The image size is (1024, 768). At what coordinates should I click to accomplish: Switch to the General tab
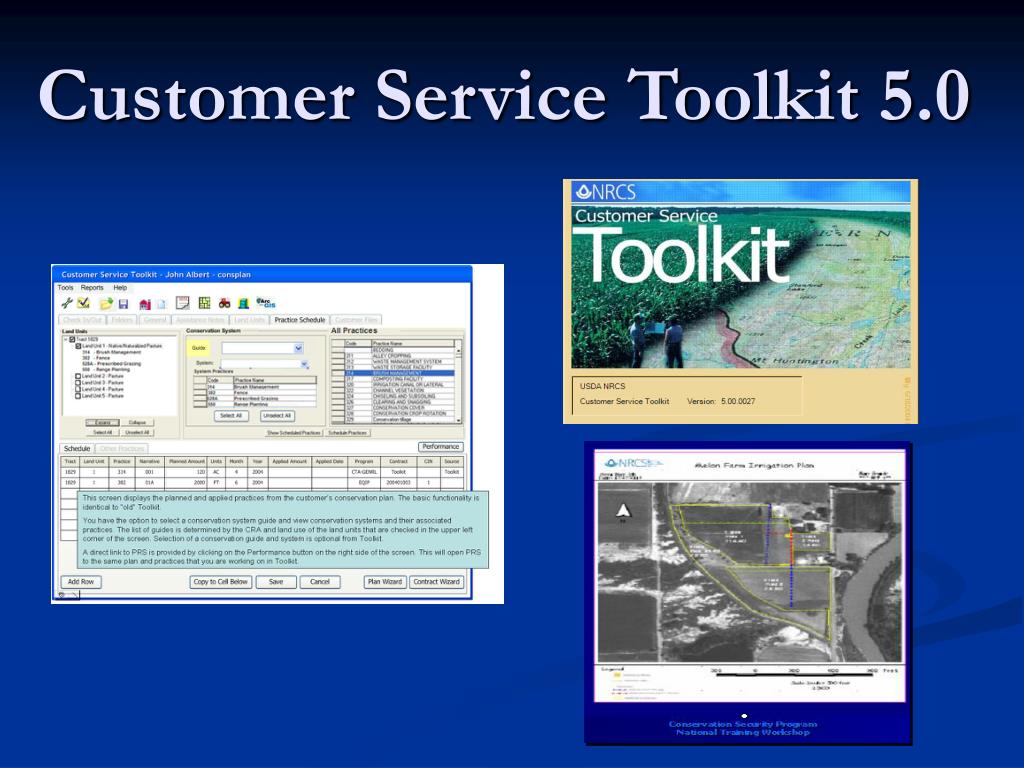(155, 320)
